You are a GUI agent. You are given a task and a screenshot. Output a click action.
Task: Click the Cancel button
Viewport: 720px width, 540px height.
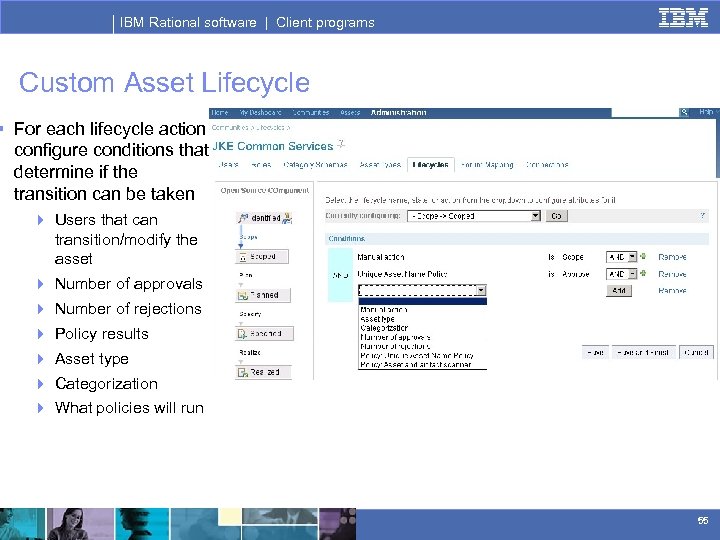(x=696, y=353)
